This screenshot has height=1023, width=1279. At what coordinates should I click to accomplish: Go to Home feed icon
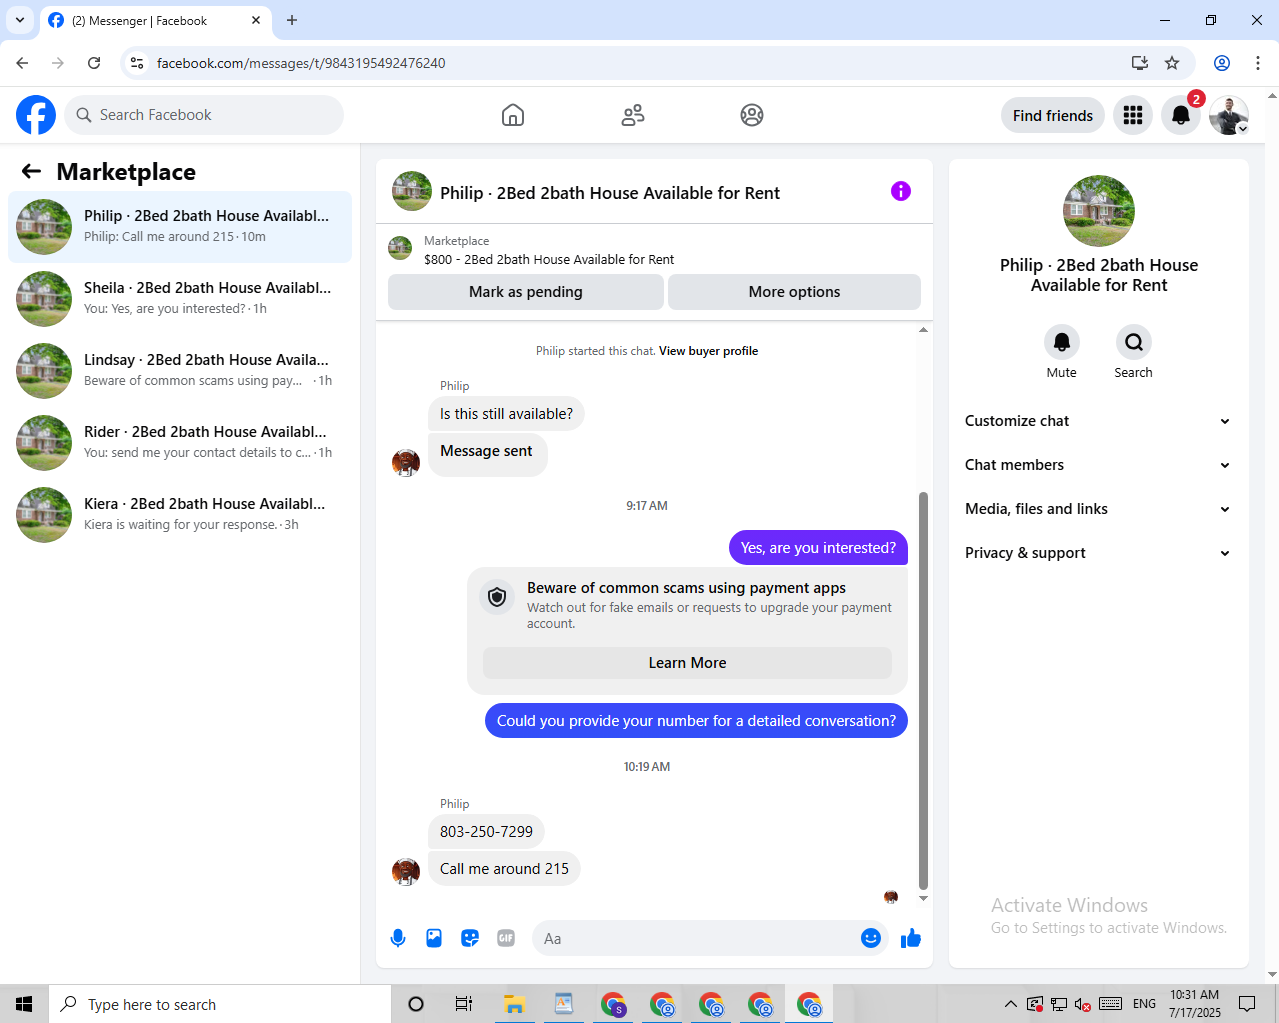[513, 115]
